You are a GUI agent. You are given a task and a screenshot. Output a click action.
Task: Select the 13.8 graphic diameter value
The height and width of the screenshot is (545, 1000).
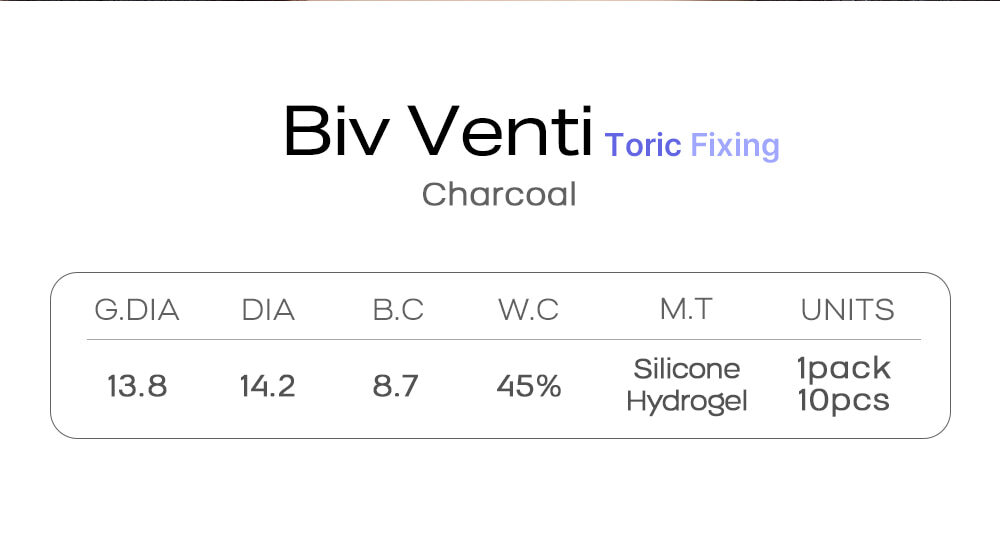click(x=137, y=386)
